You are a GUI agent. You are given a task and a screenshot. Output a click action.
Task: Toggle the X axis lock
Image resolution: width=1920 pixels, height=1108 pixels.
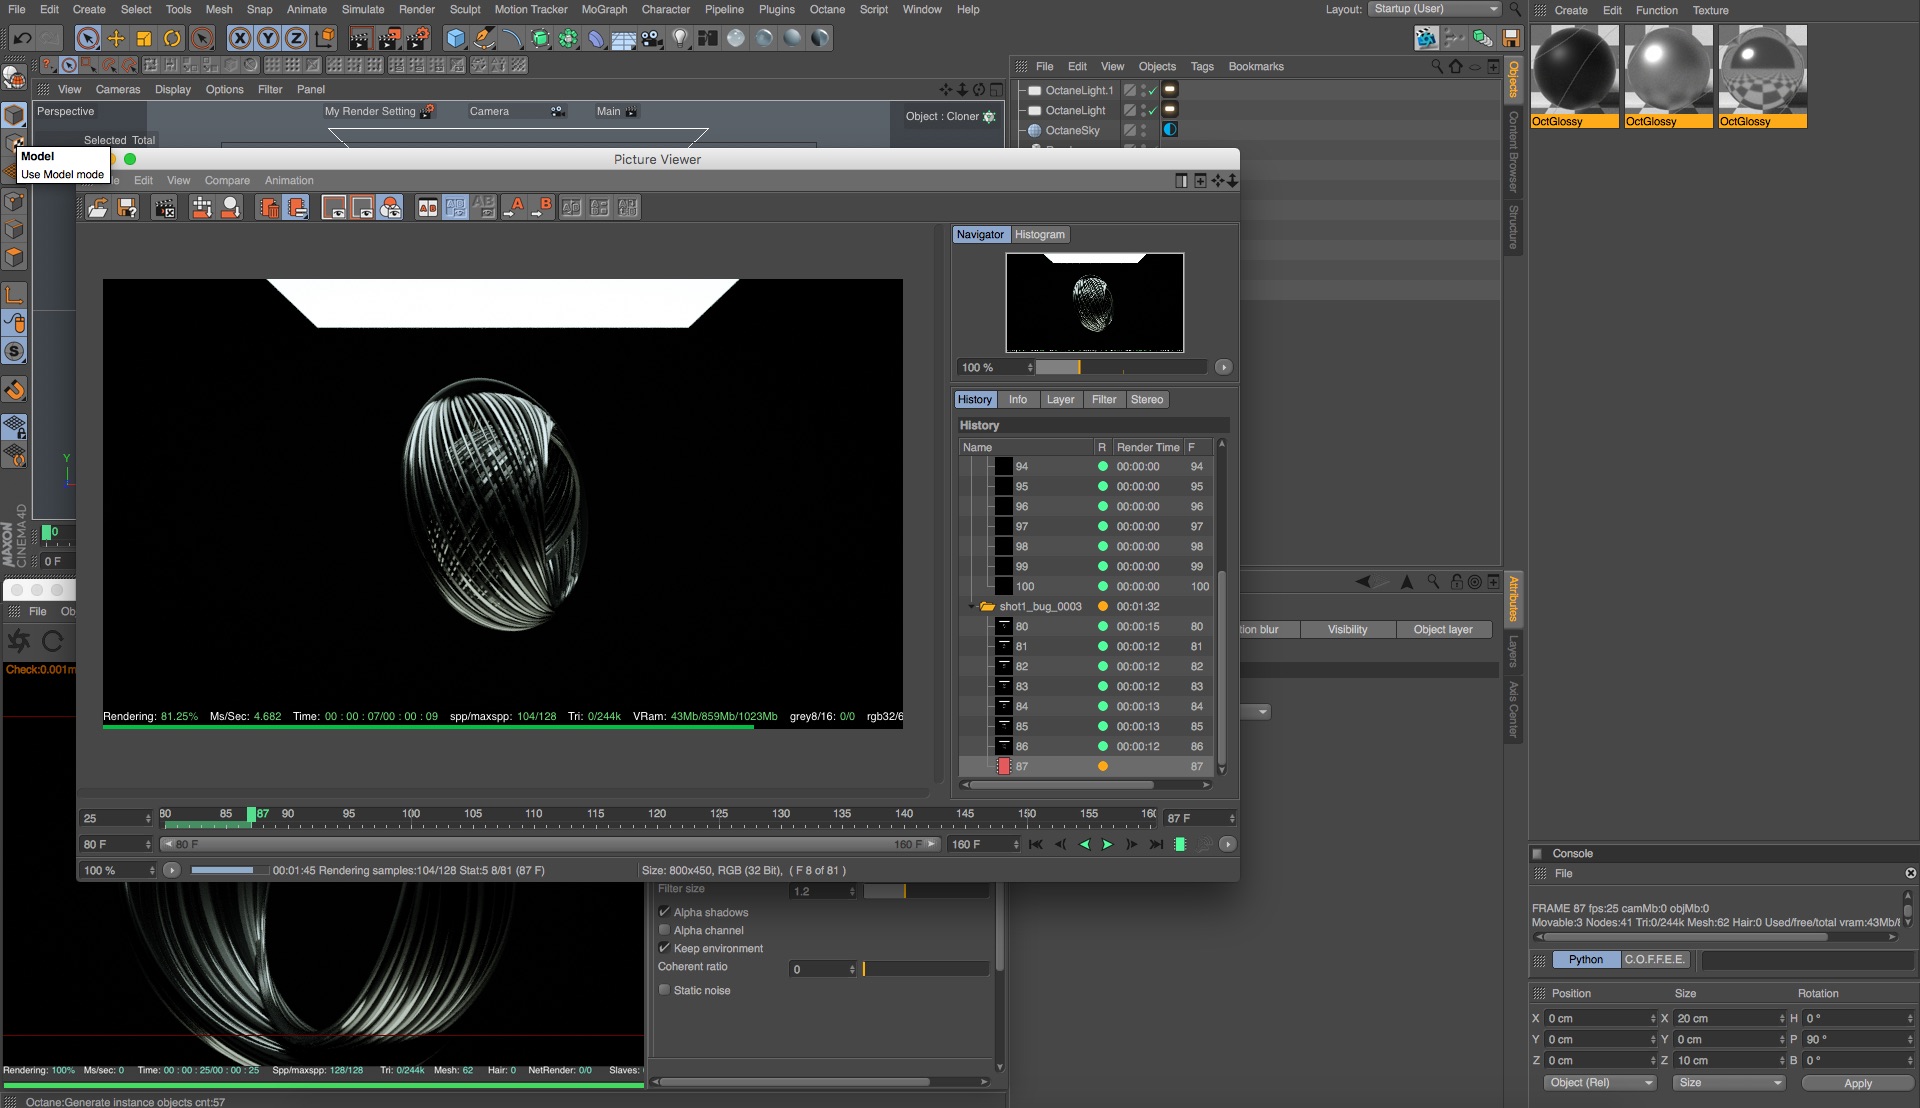pos(239,38)
